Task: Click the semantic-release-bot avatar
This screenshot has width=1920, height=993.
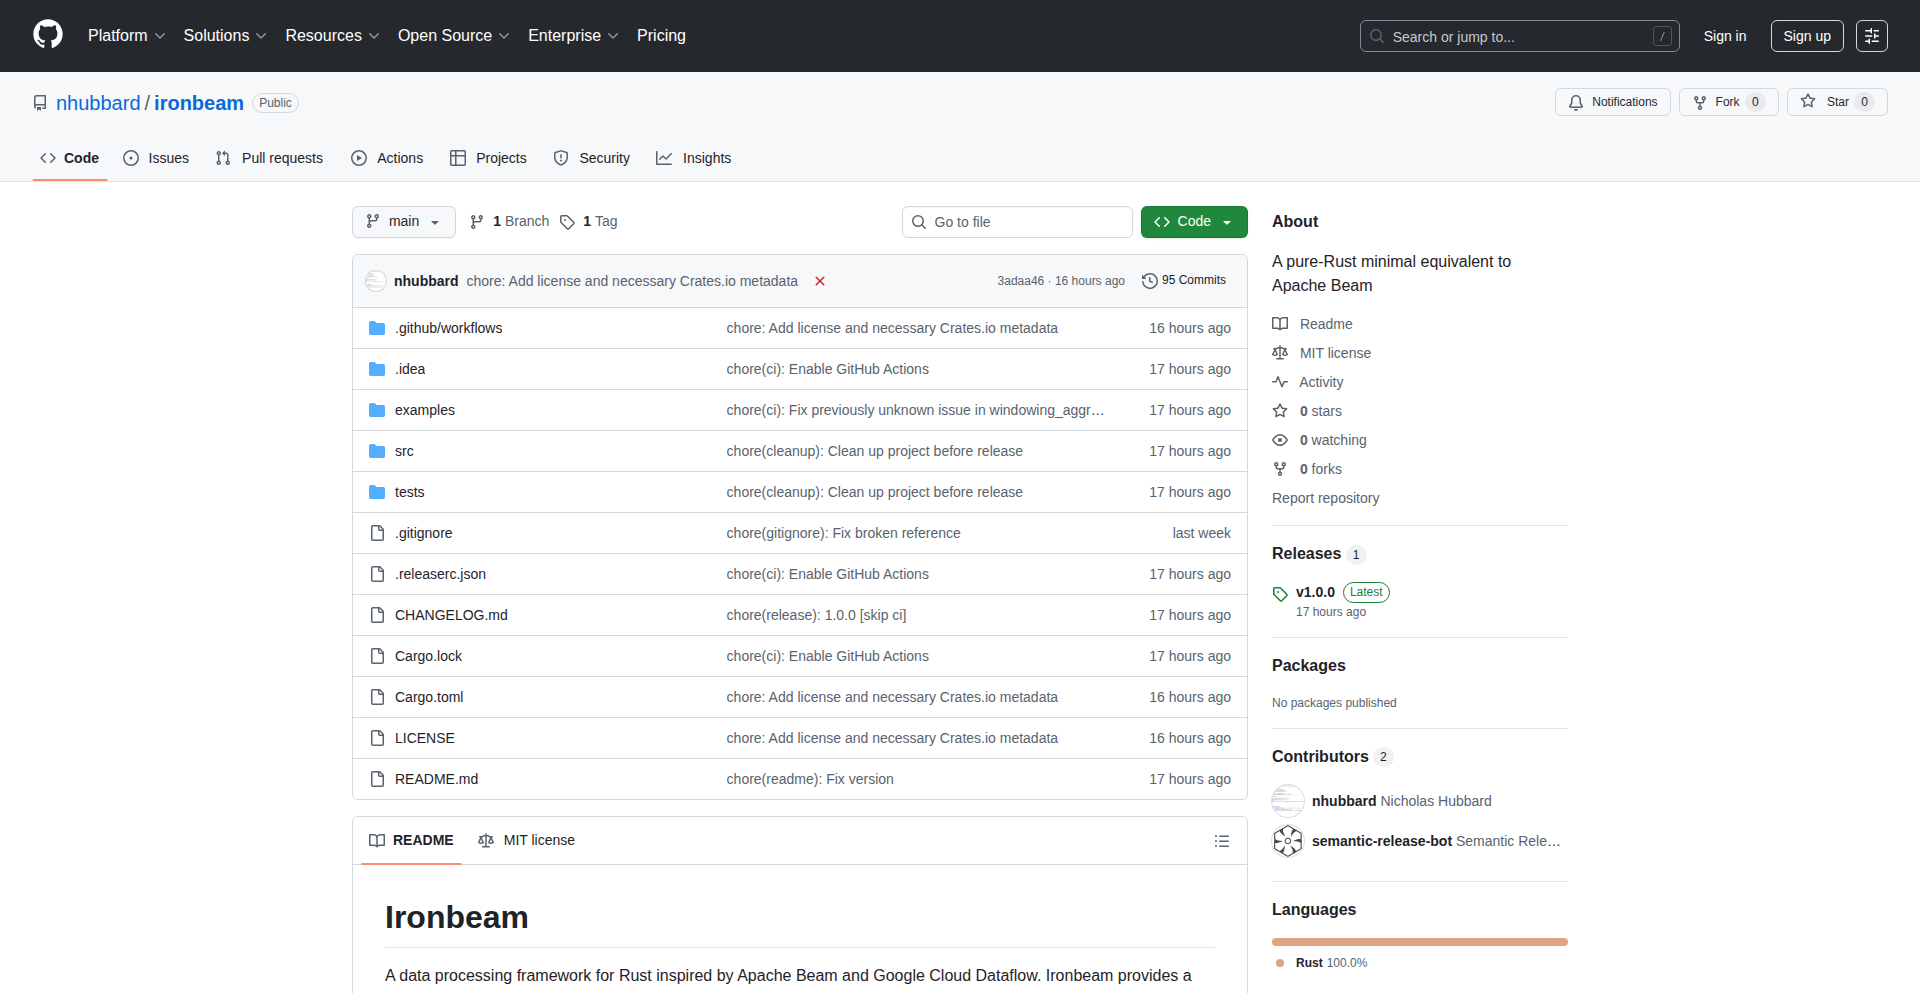Action: (x=1288, y=841)
